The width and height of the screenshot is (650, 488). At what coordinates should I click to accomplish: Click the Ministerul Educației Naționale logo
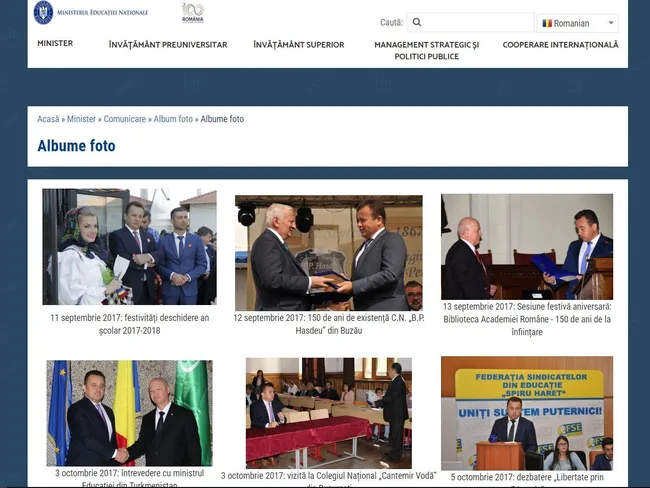tap(90, 12)
